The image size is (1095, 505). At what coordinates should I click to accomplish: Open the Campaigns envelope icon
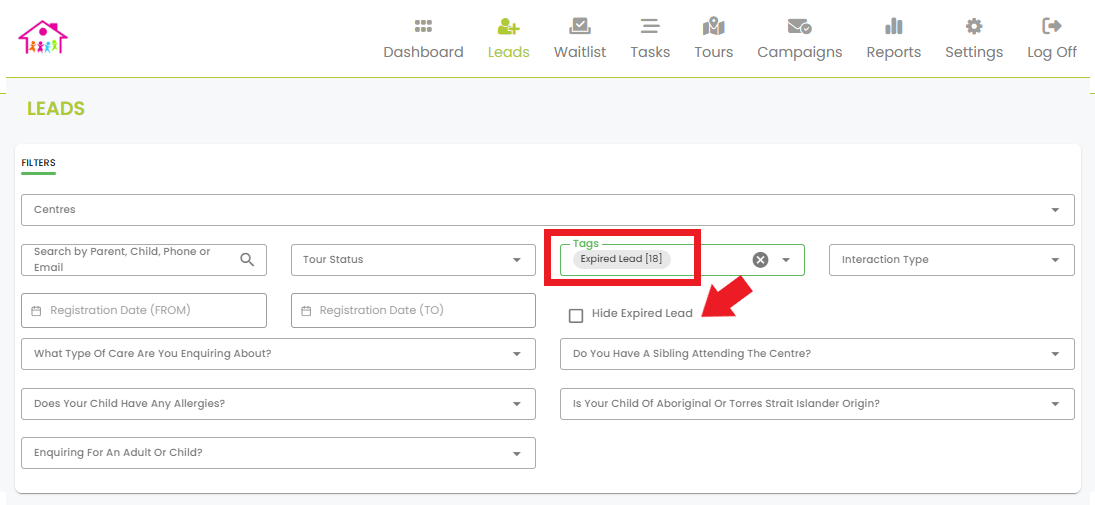click(x=800, y=27)
